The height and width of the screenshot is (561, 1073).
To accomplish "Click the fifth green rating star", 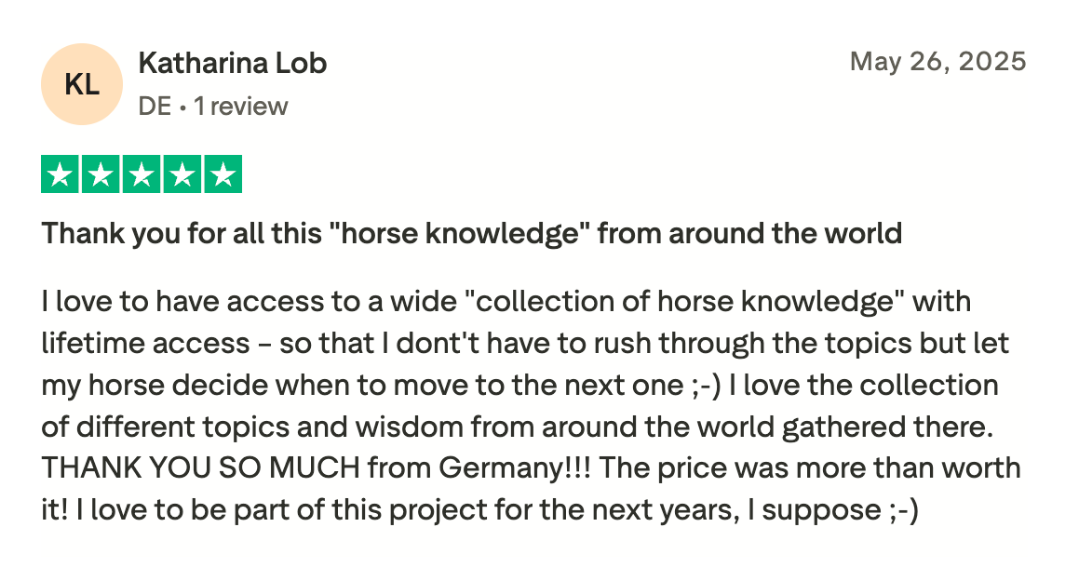I will click(x=223, y=174).
